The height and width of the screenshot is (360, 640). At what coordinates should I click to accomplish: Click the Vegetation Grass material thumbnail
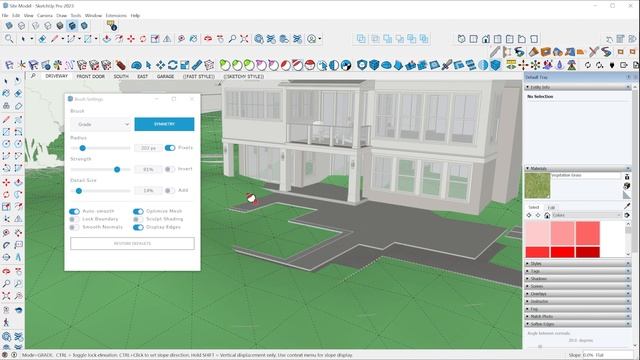pyautogui.click(x=538, y=186)
